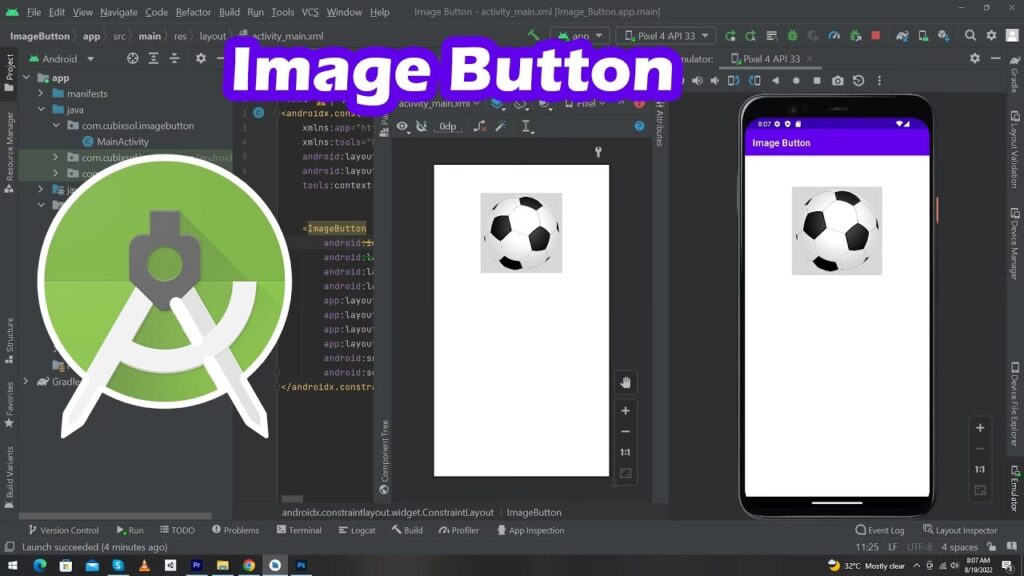Click the Infer Constraints magic wand icon
Screen dimensions: 1024x576
501,126
